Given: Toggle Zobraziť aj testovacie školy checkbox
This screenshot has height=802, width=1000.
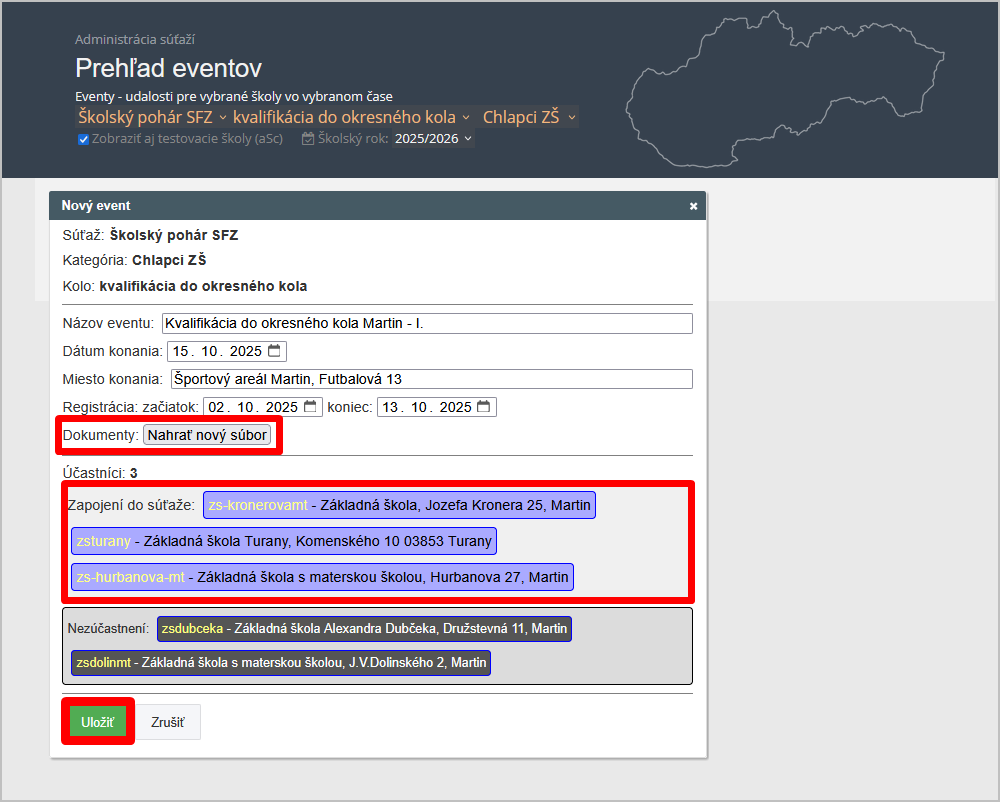Looking at the screenshot, I should click(84, 140).
